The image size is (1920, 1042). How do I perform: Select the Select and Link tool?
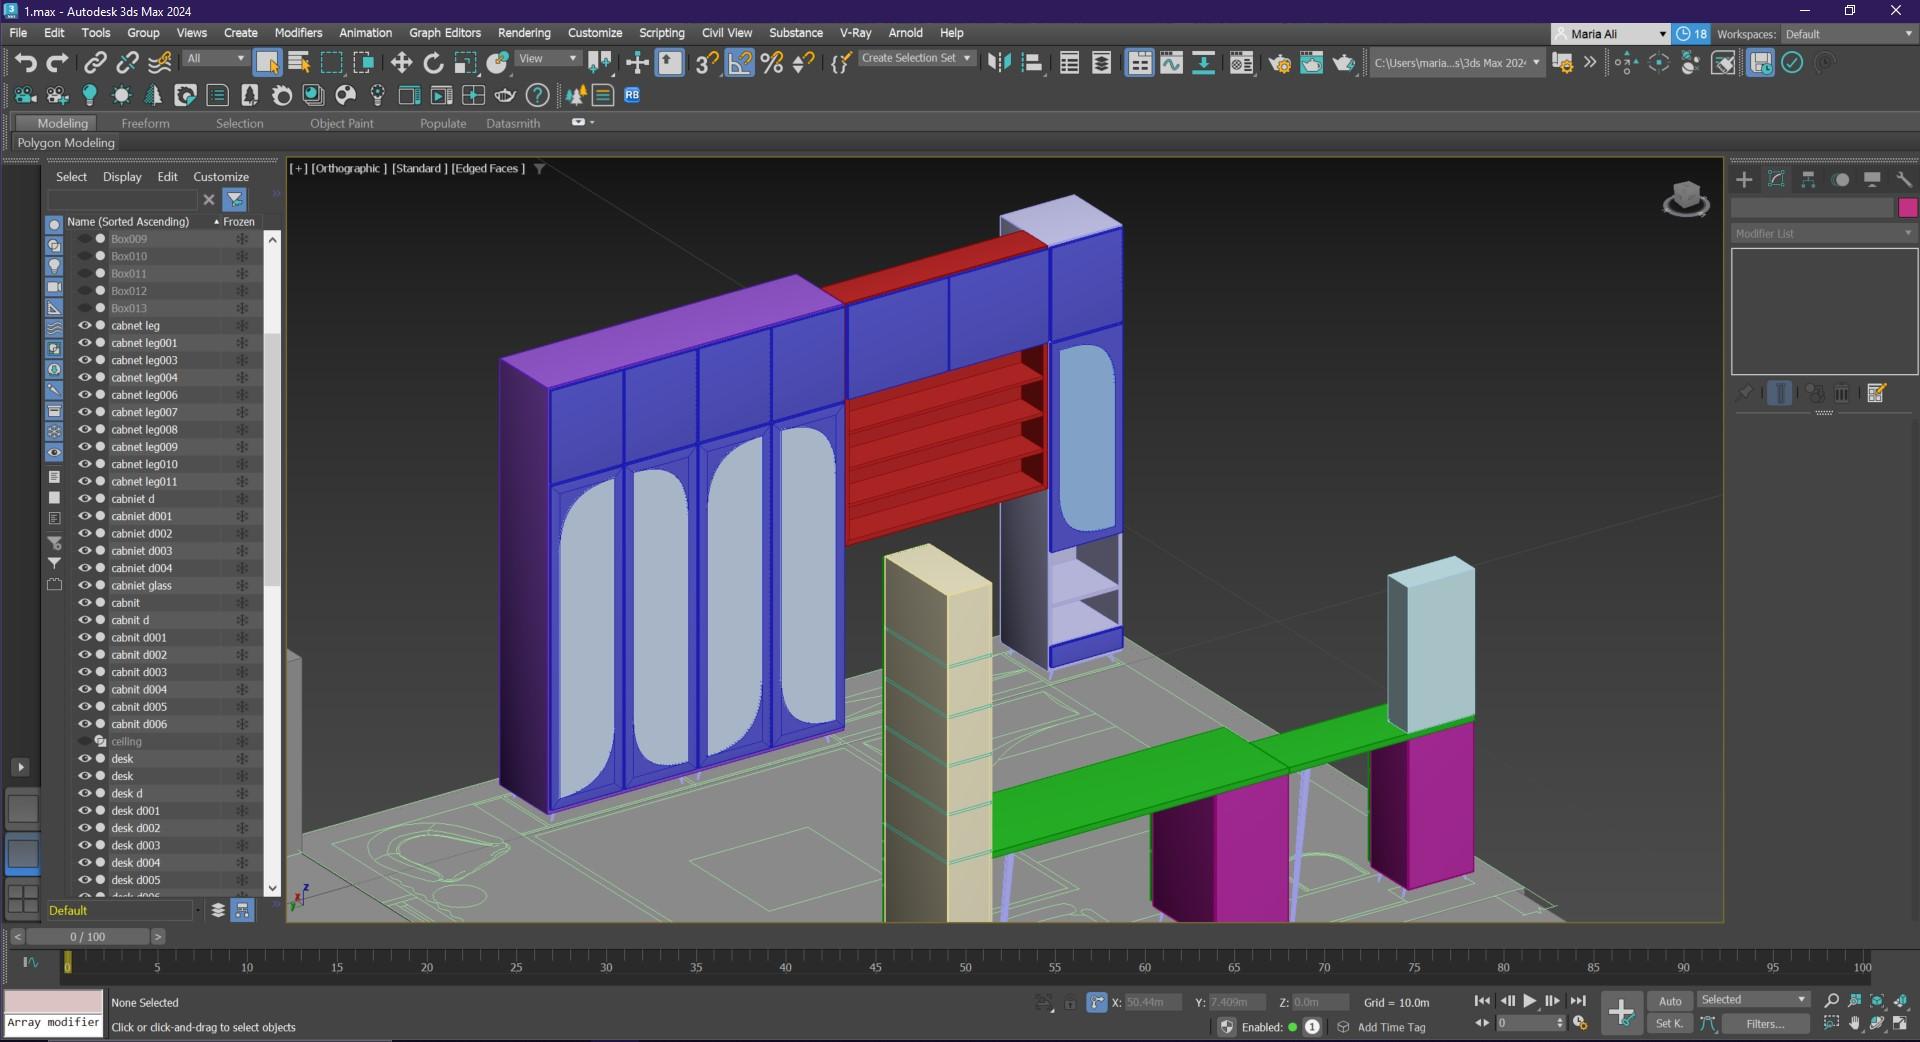click(95, 63)
